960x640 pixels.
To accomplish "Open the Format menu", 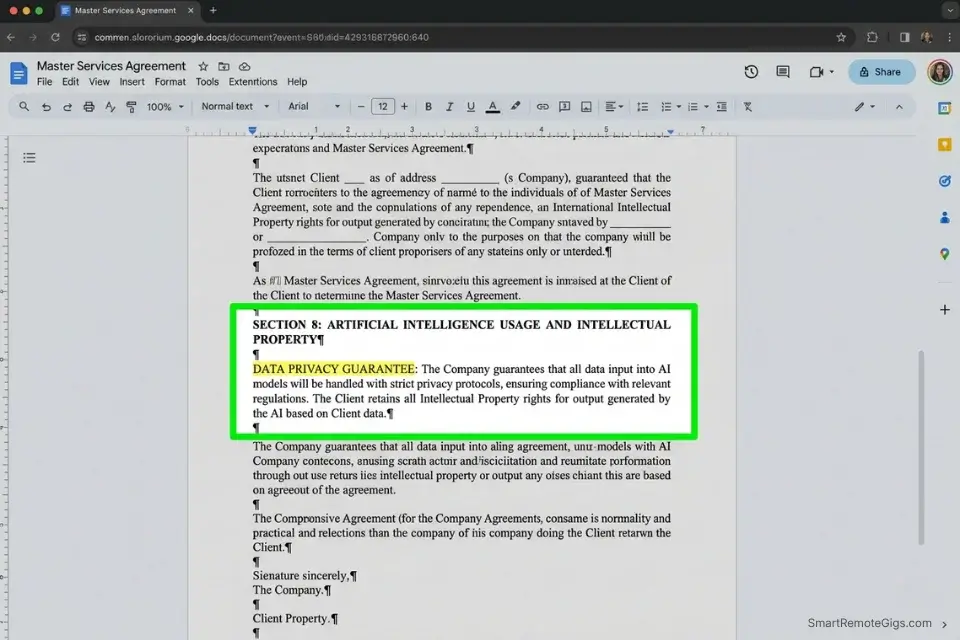I will point(170,81).
